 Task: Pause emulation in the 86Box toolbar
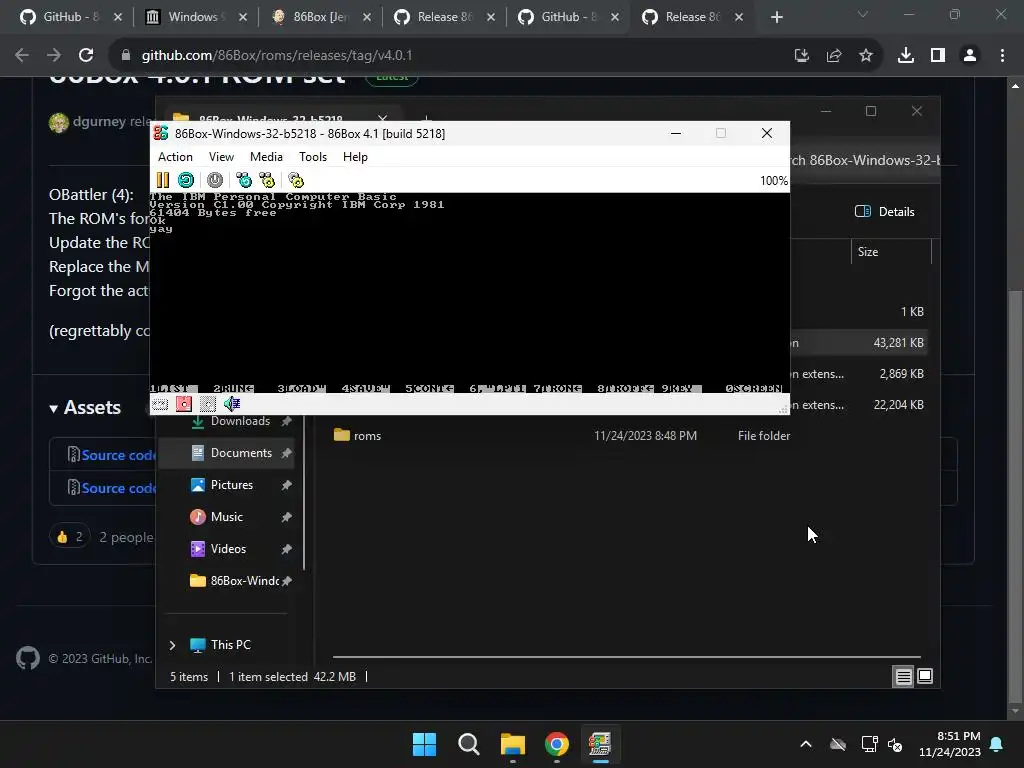click(163, 180)
